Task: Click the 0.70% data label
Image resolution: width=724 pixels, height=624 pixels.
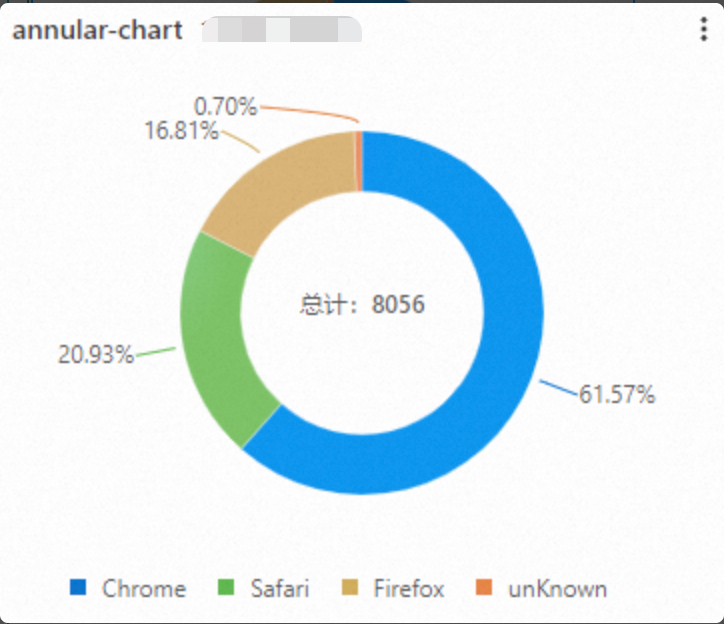Action: pyautogui.click(x=225, y=107)
